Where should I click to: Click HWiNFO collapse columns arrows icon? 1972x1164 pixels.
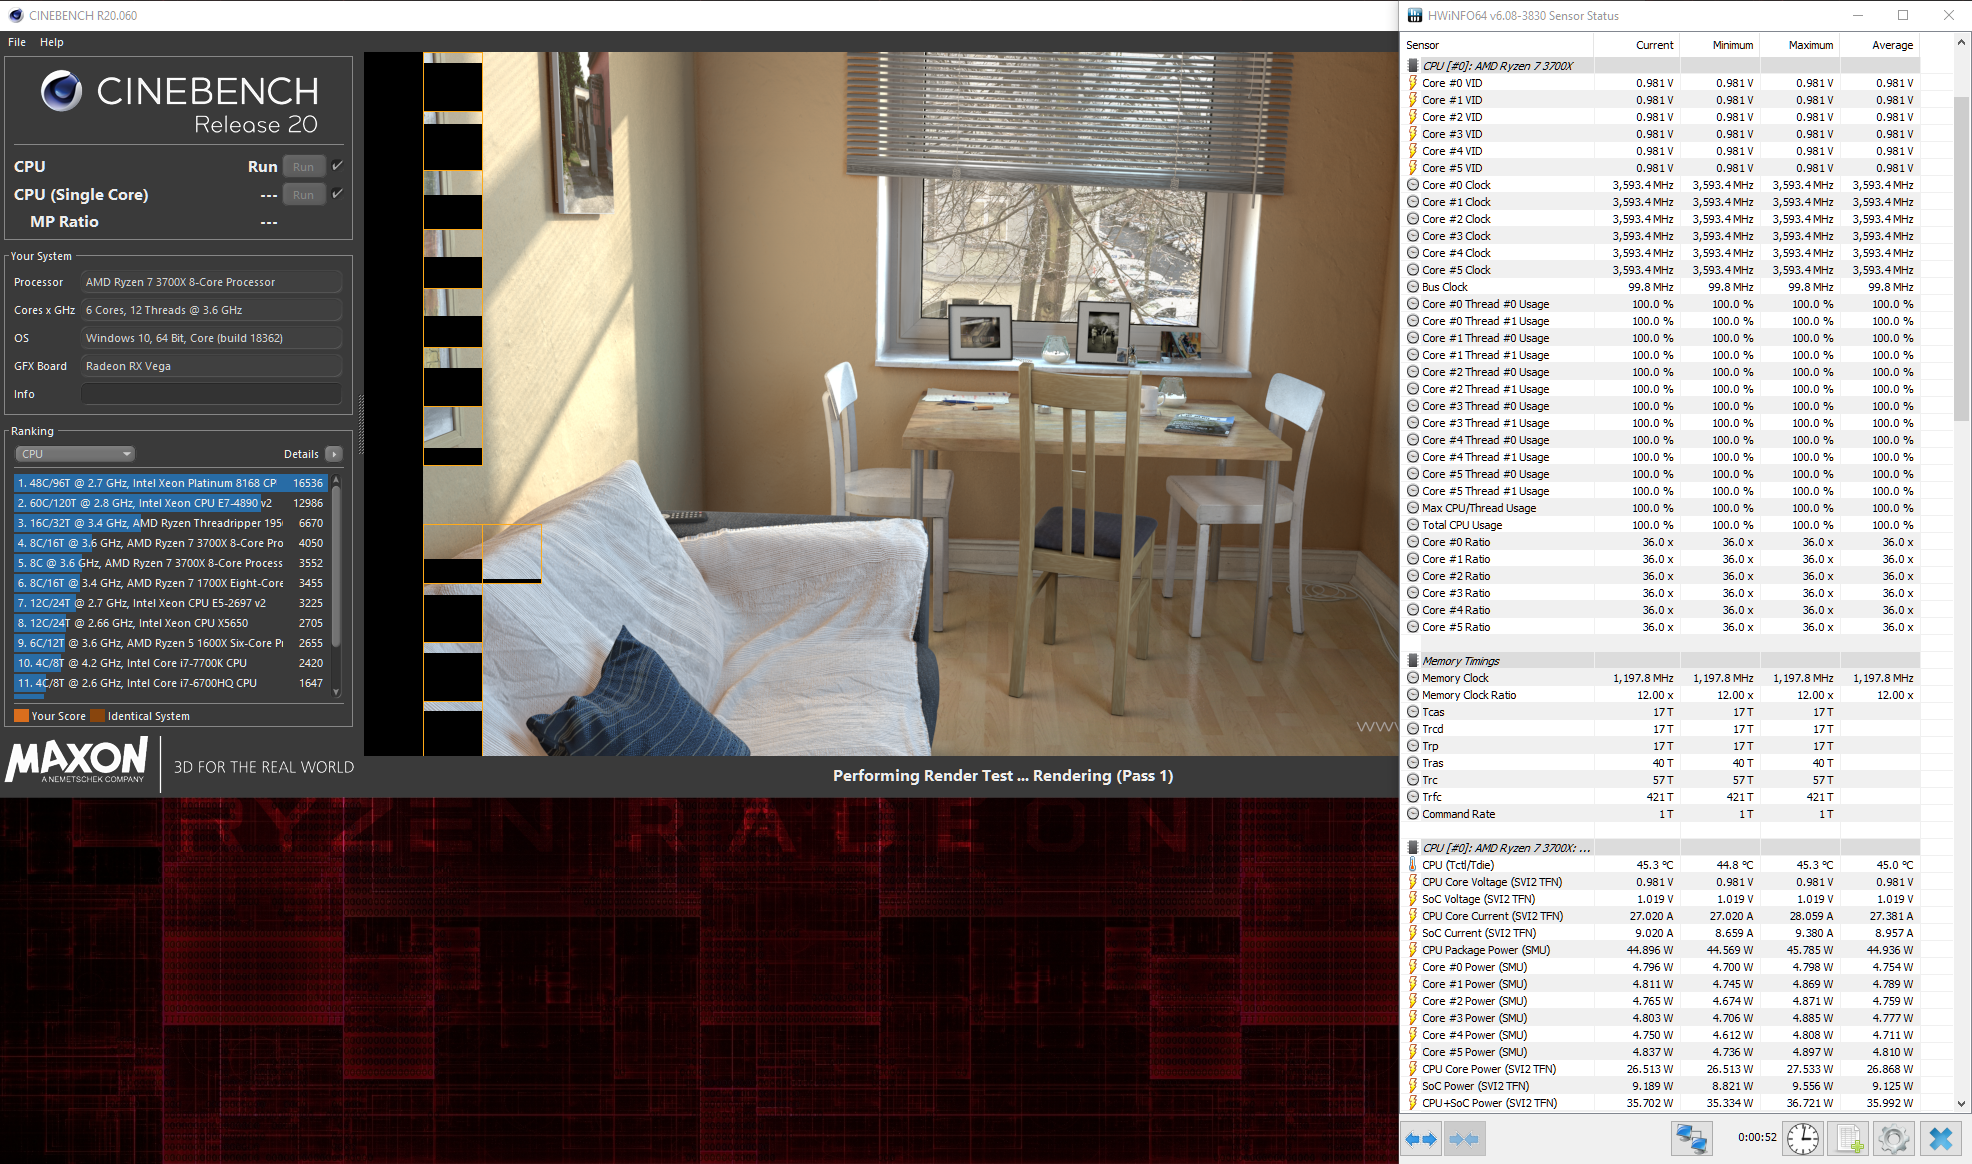(1464, 1138)
